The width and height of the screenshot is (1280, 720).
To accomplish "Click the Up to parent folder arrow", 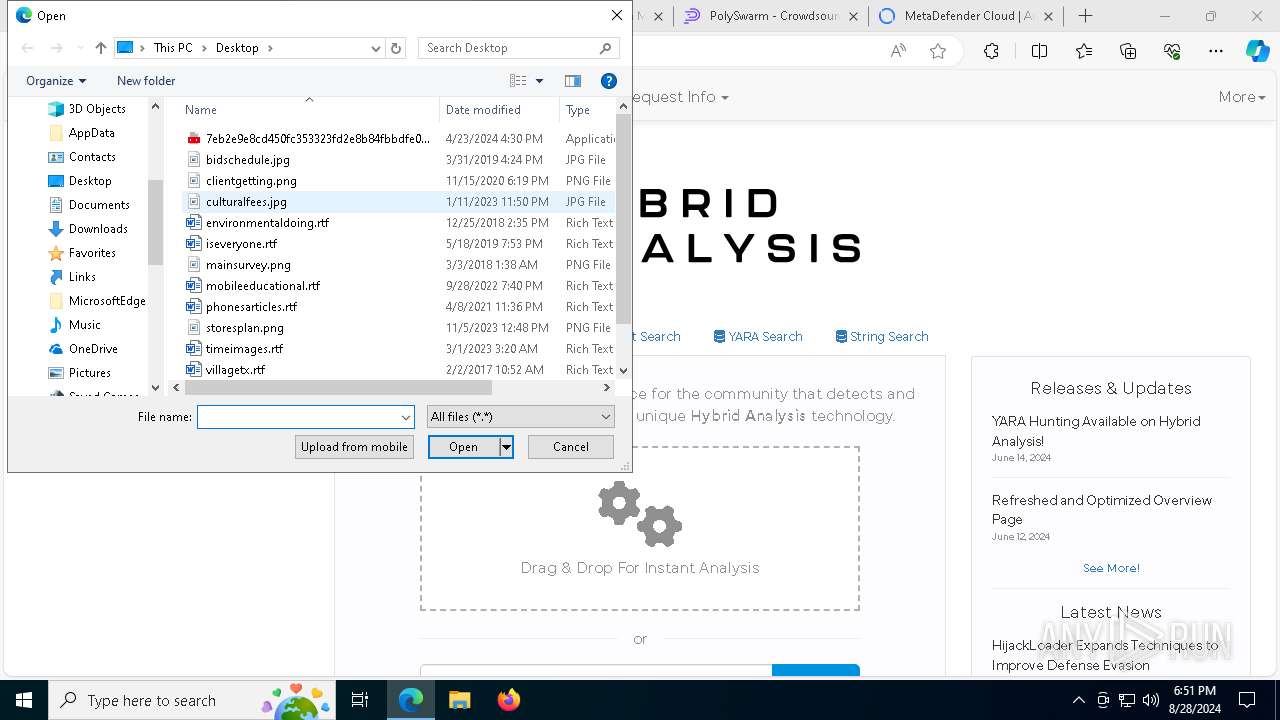I will (x=100, y=48).
